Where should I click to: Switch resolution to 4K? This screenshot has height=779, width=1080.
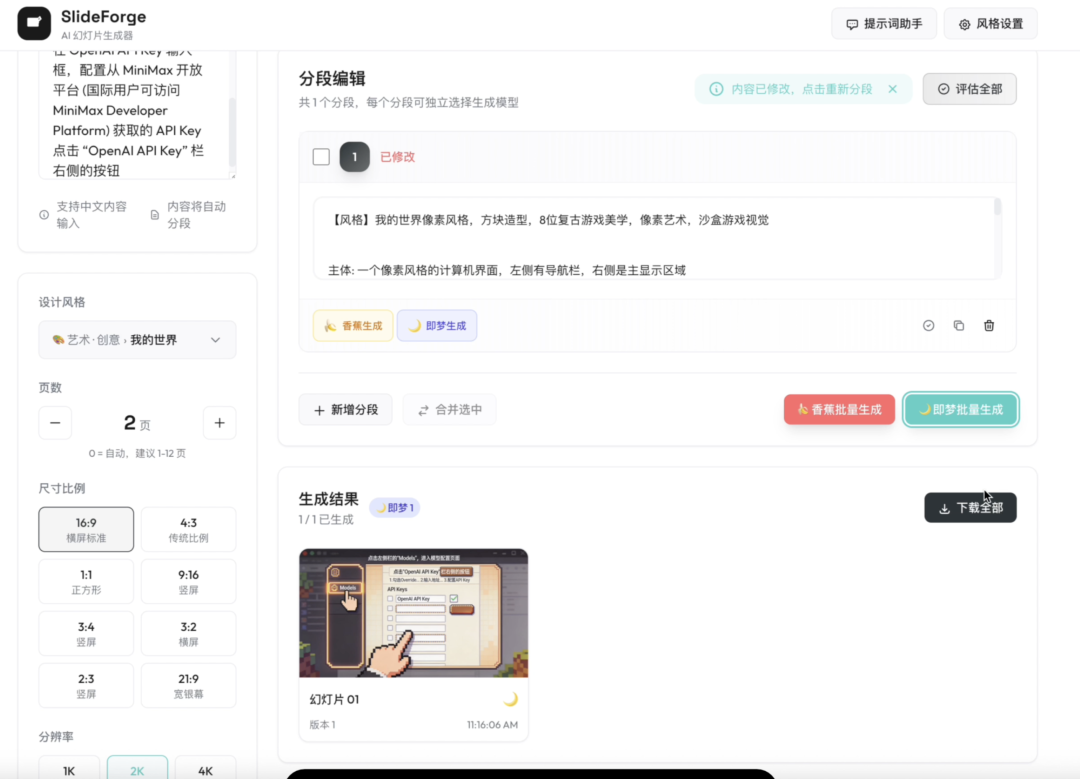pos(205,768)
